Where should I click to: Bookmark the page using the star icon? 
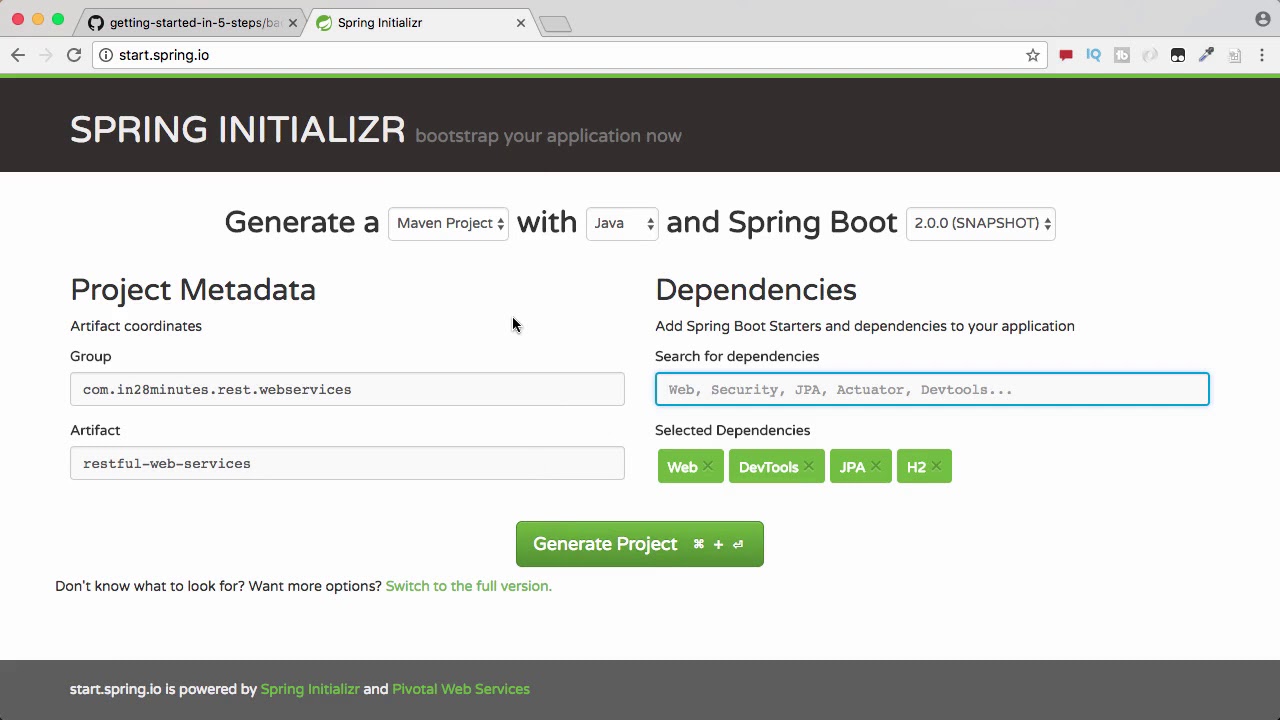[x=1033, y=55]
